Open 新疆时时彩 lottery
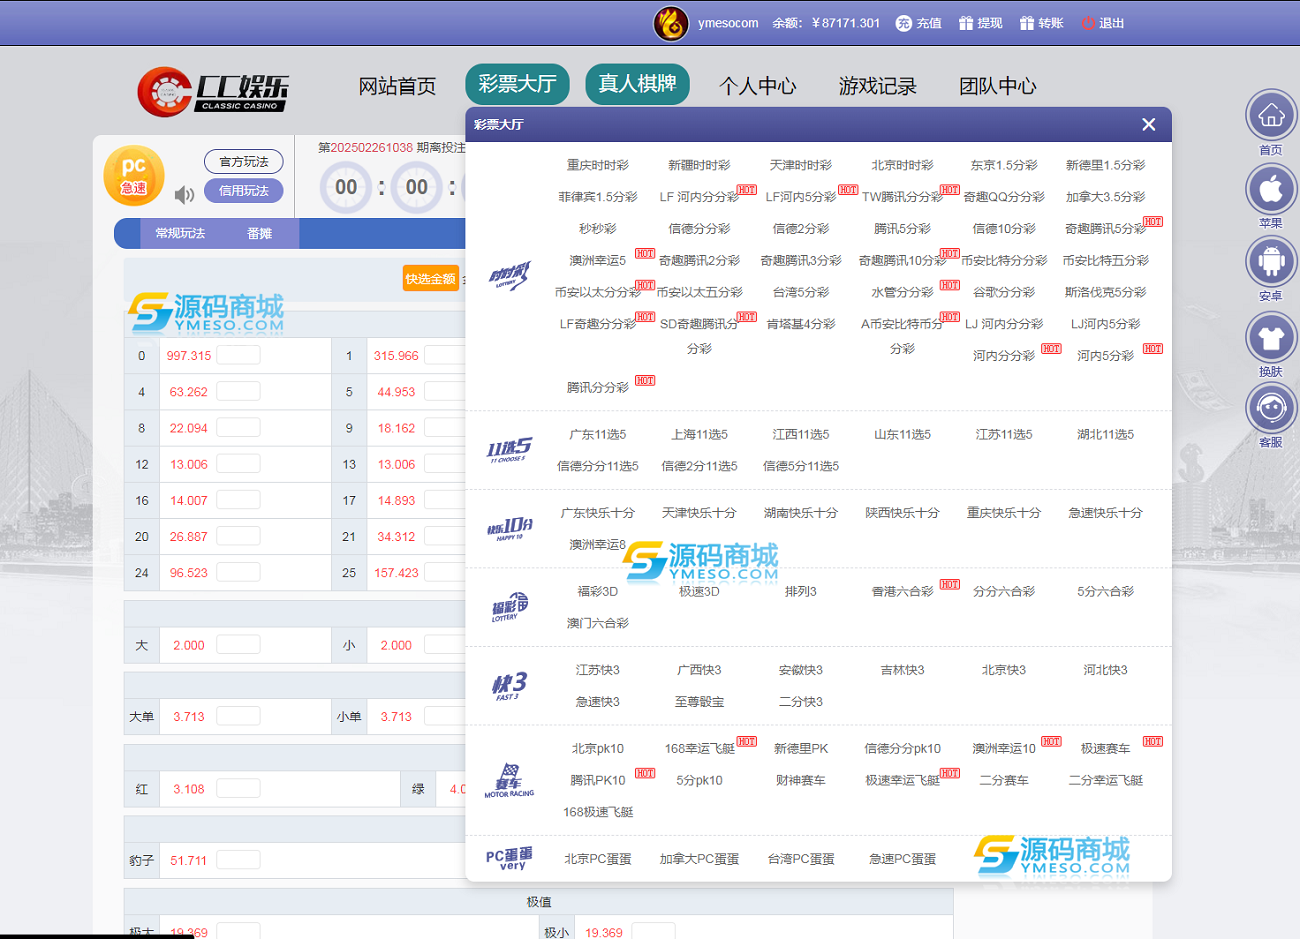 pos(699,165)
